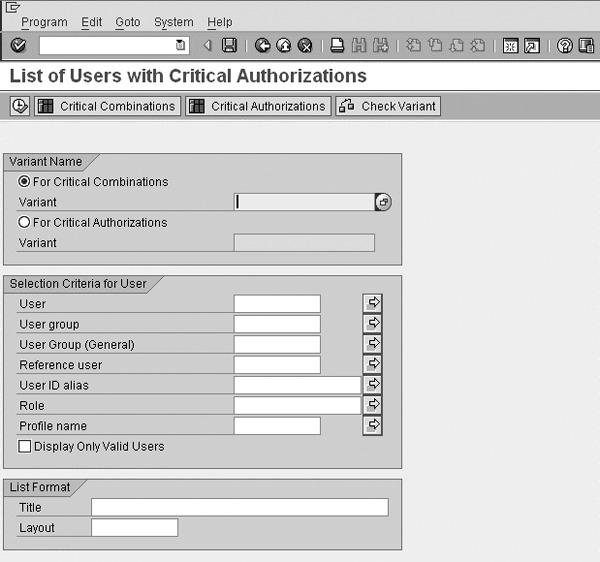The width and height of the screenshot is (600, 562).
Task: Click the Help question mark icon
Action: click(x=565, y=45)
